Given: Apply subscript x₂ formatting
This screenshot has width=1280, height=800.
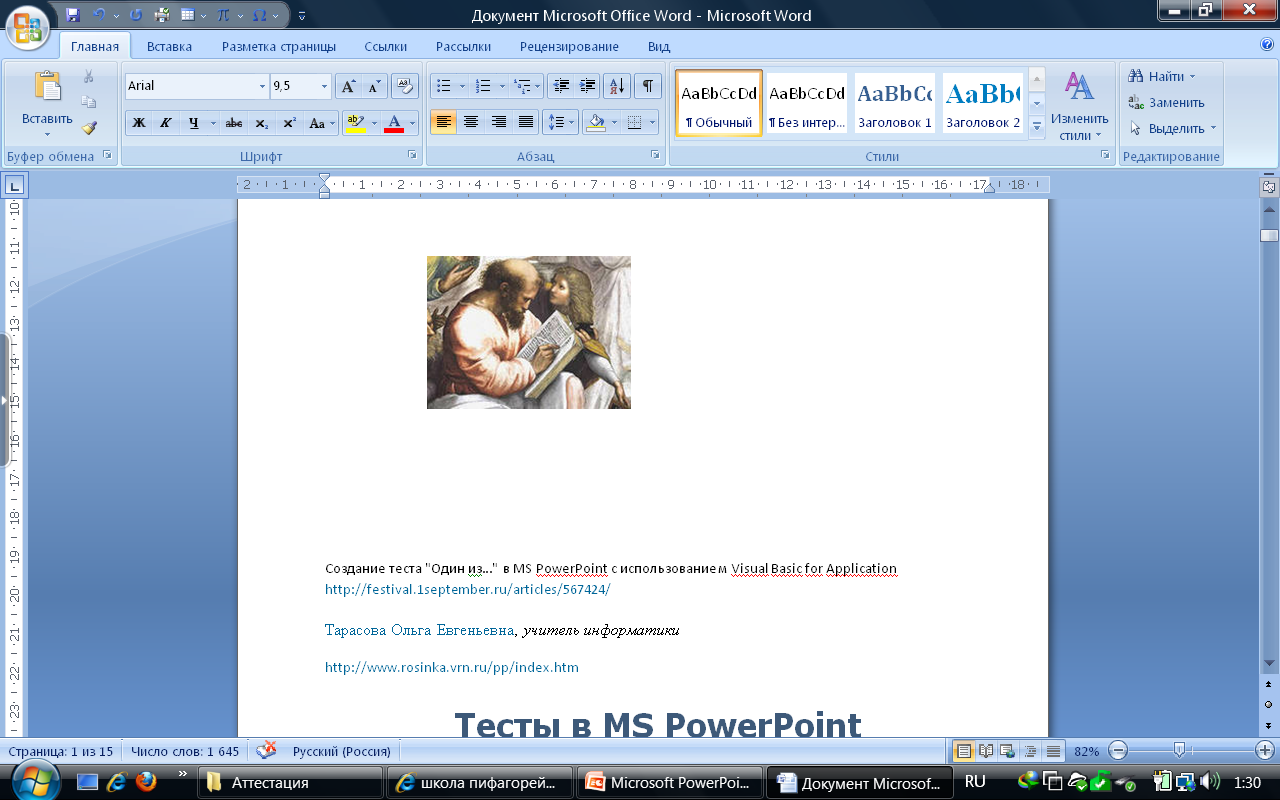Looking at the screenshot, I should click(x=261, y=123).
